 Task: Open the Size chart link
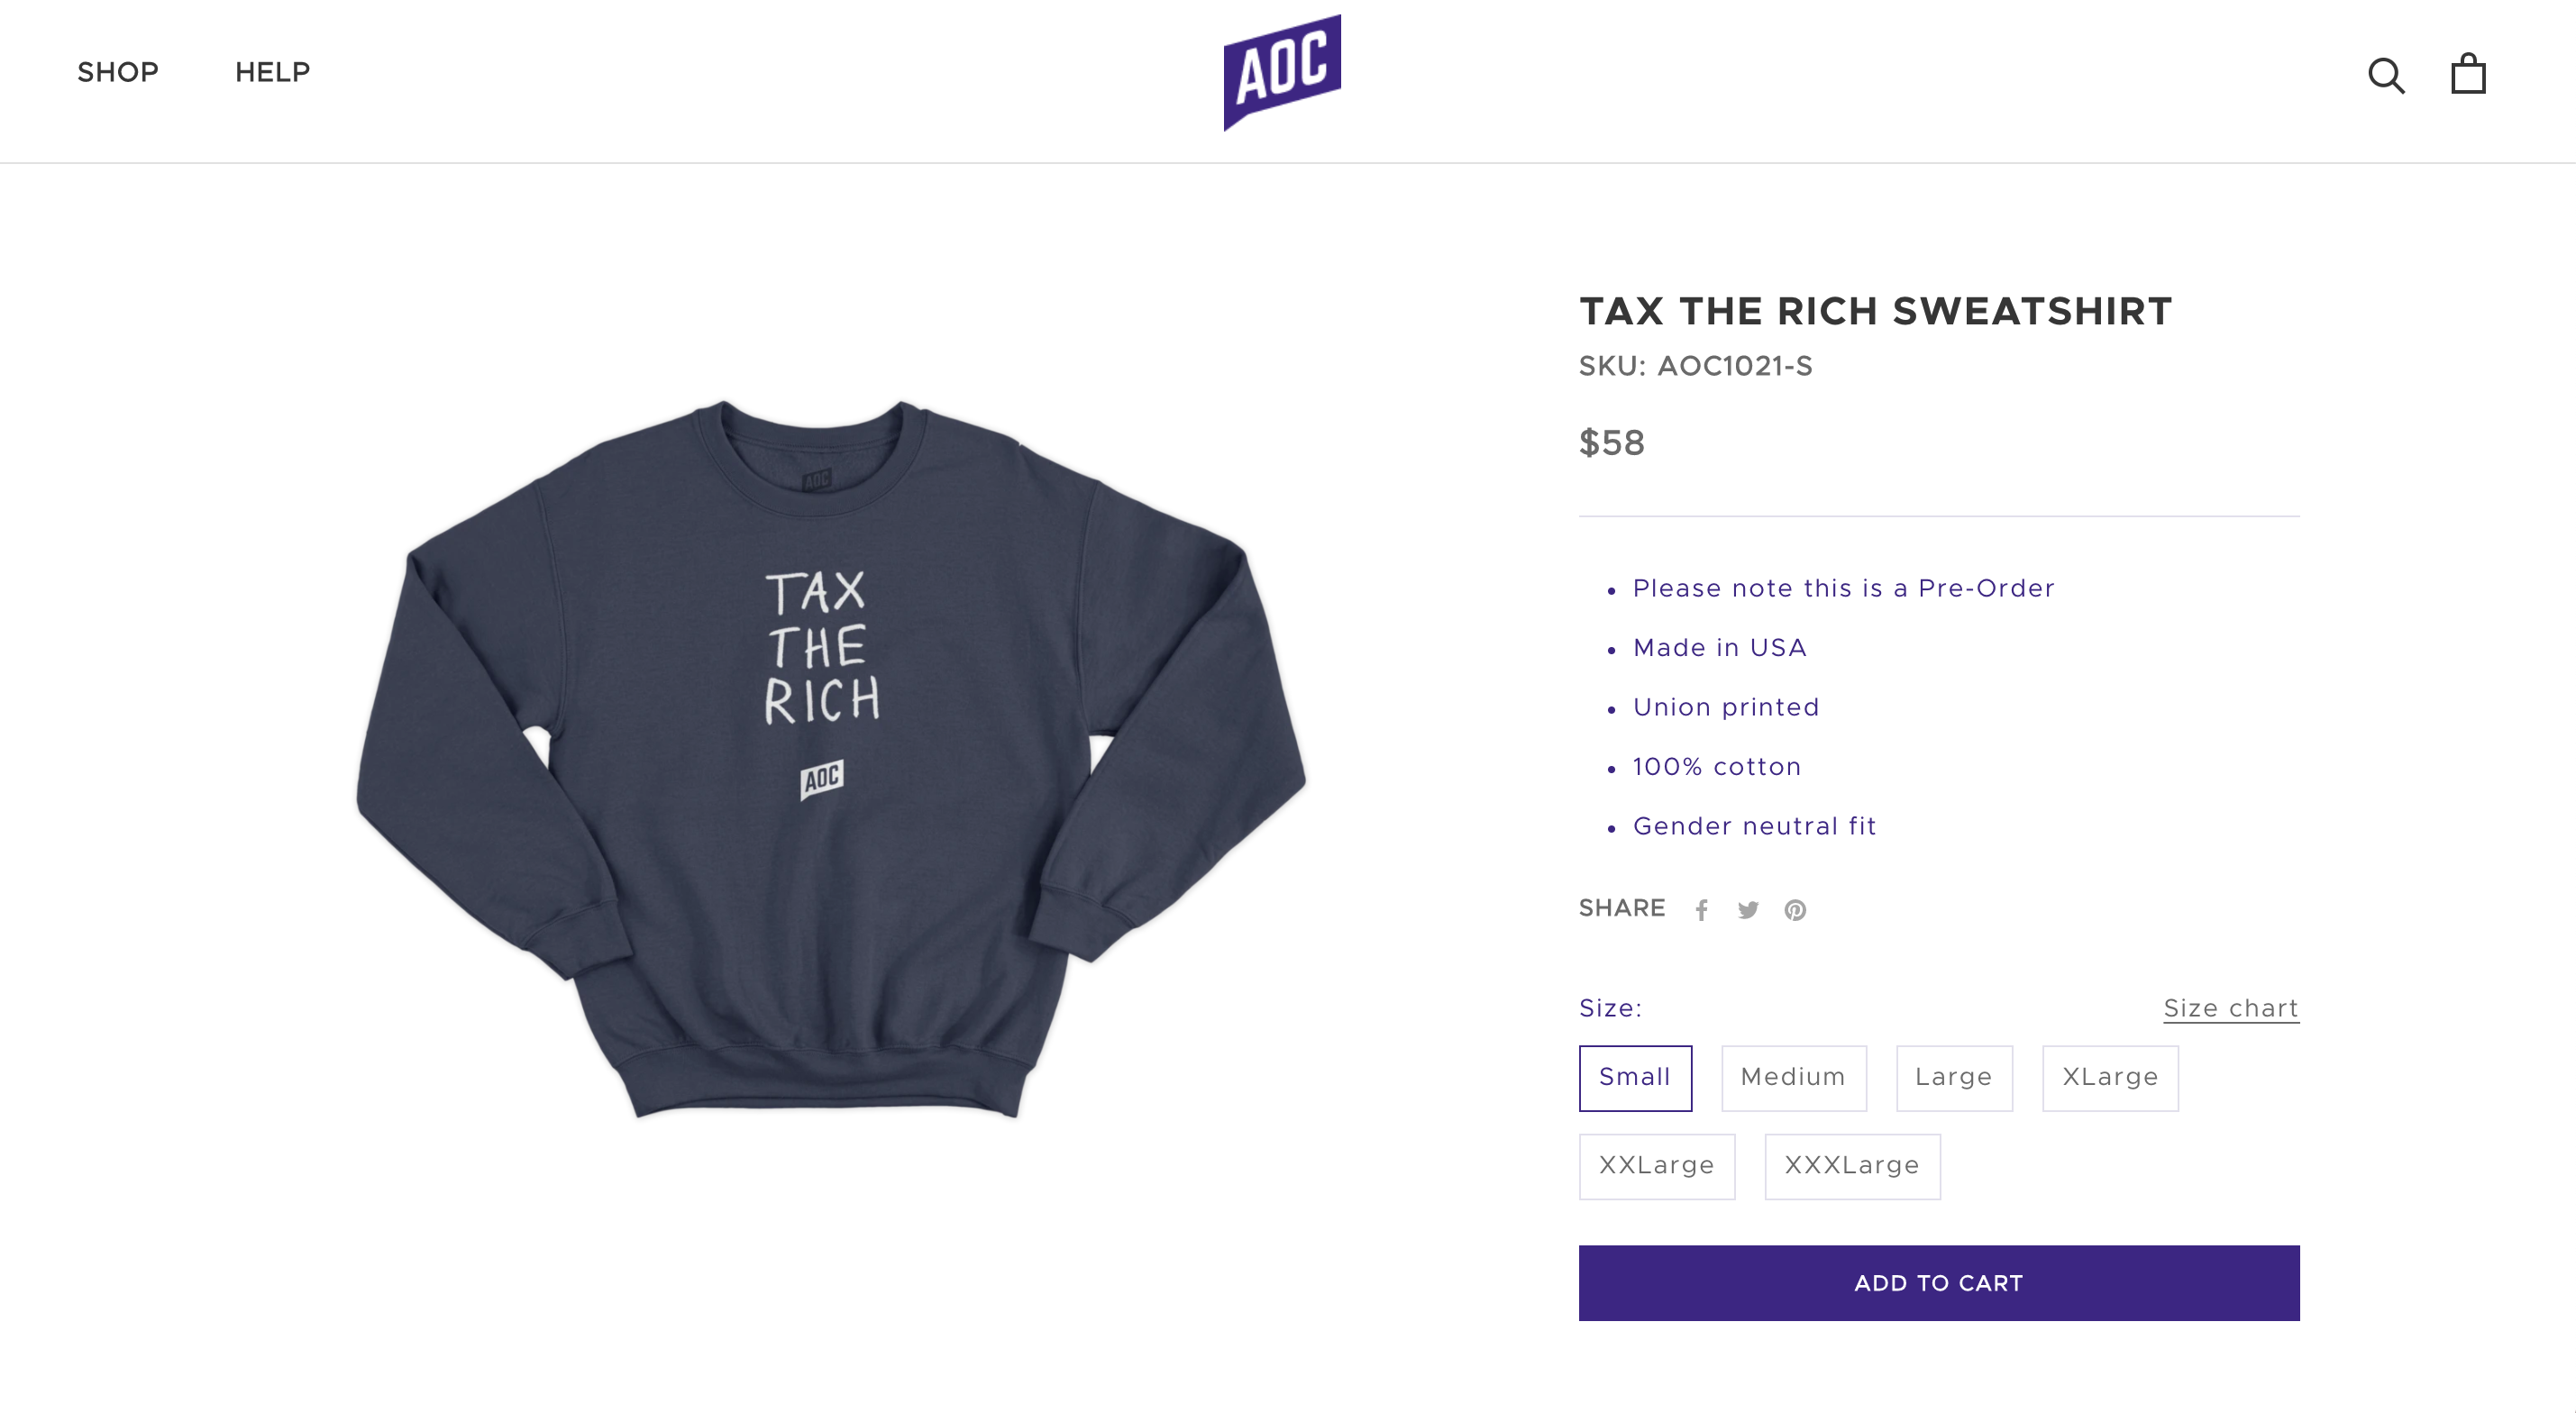(x=2231, y=1008)
